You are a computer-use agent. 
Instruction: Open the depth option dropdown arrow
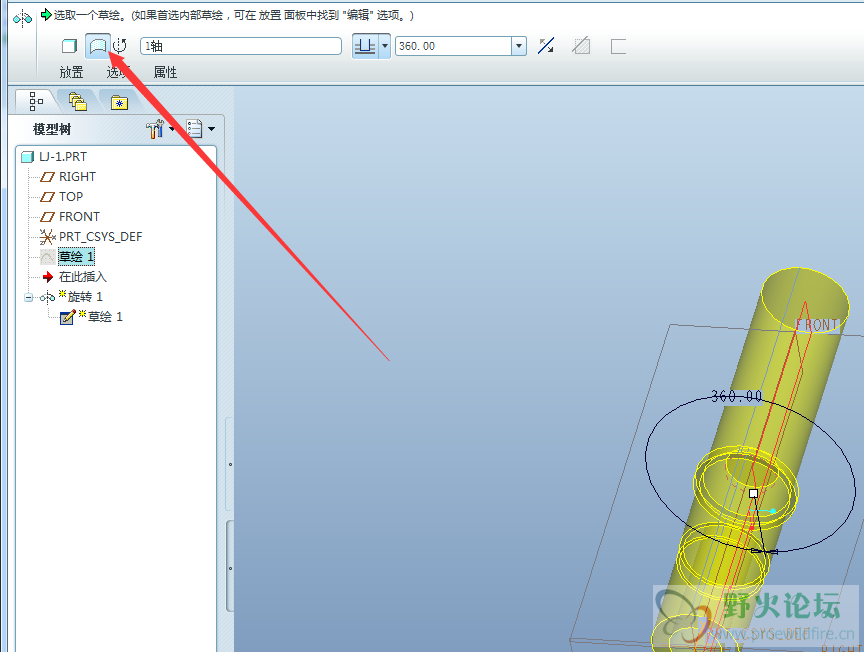(x=385, y=46)
